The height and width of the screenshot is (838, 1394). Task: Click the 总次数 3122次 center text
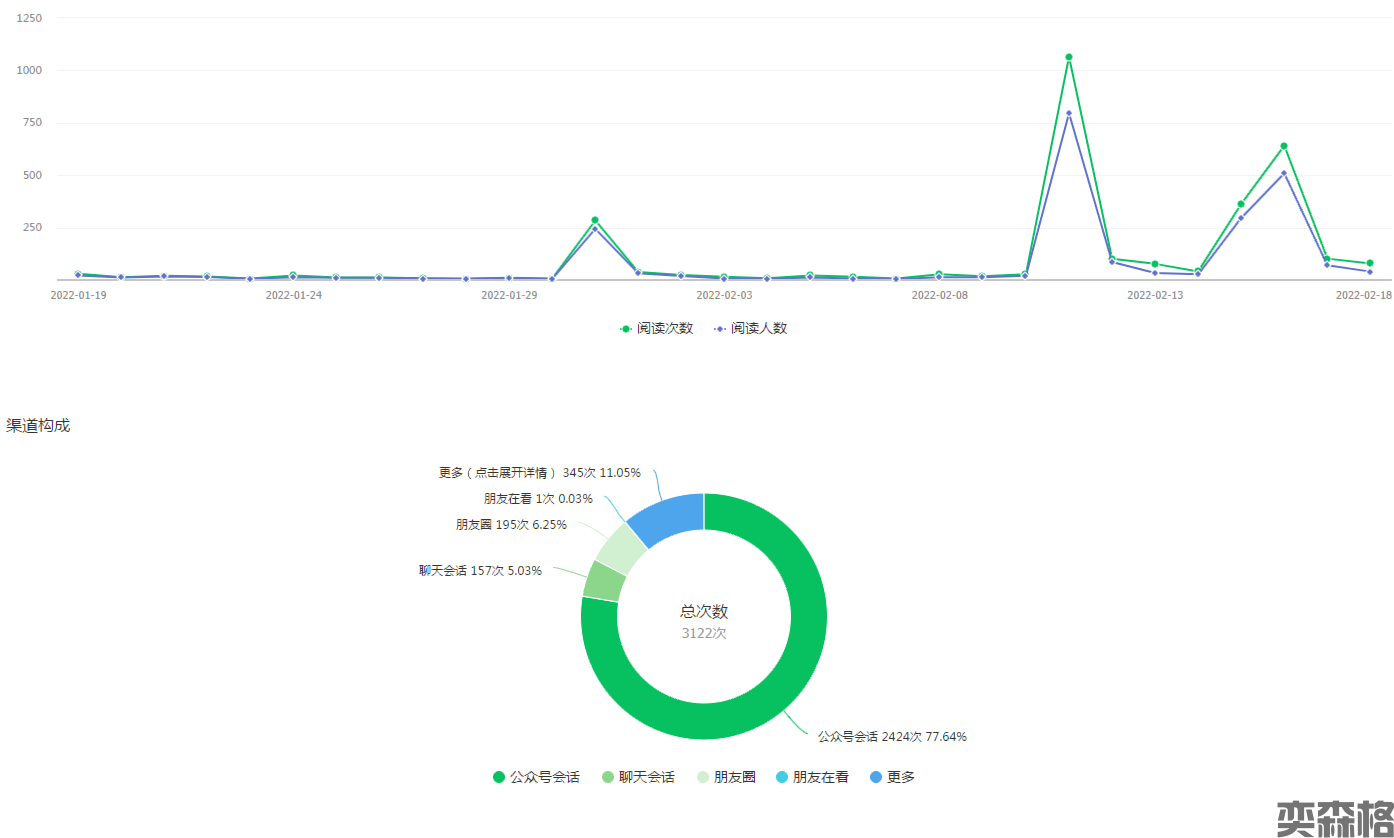[x=704, y=621]
